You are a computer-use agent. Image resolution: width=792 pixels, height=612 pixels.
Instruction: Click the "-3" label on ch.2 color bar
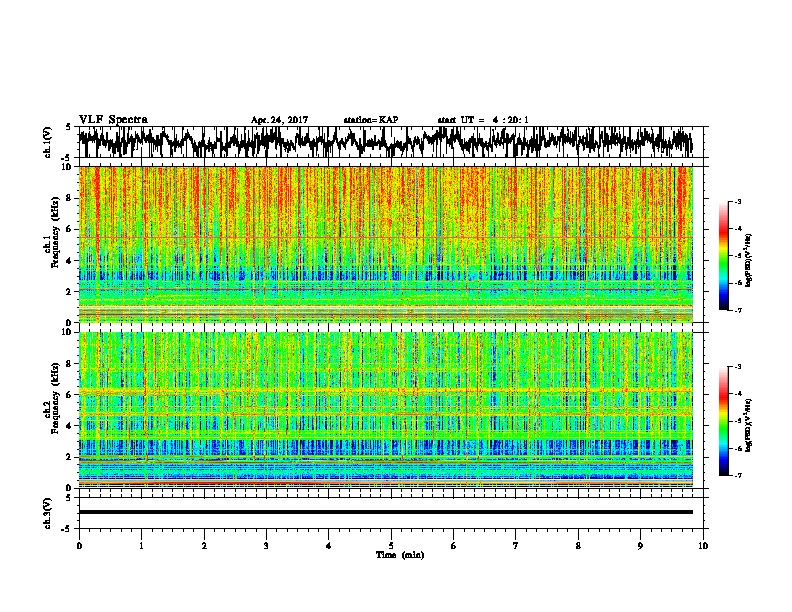pos(737,367)
